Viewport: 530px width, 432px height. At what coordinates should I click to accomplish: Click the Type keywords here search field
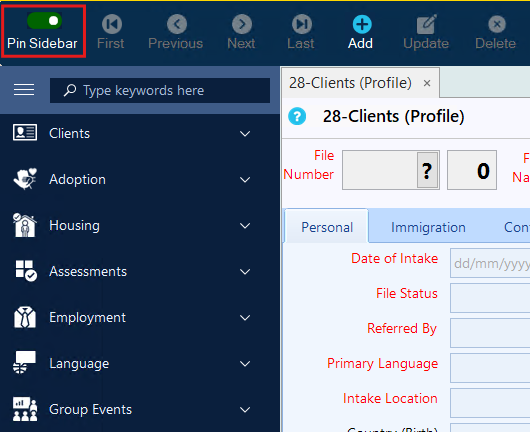coord(160,90)
